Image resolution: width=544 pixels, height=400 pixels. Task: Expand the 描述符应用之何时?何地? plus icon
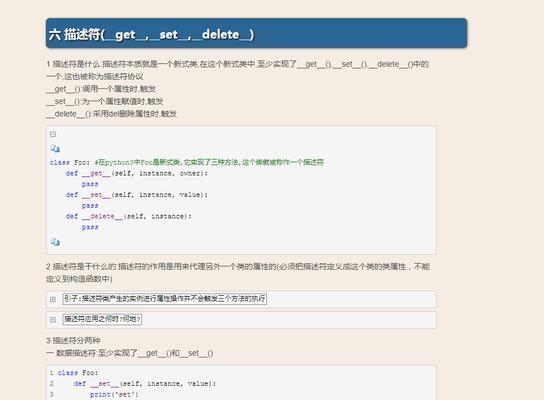53,320
